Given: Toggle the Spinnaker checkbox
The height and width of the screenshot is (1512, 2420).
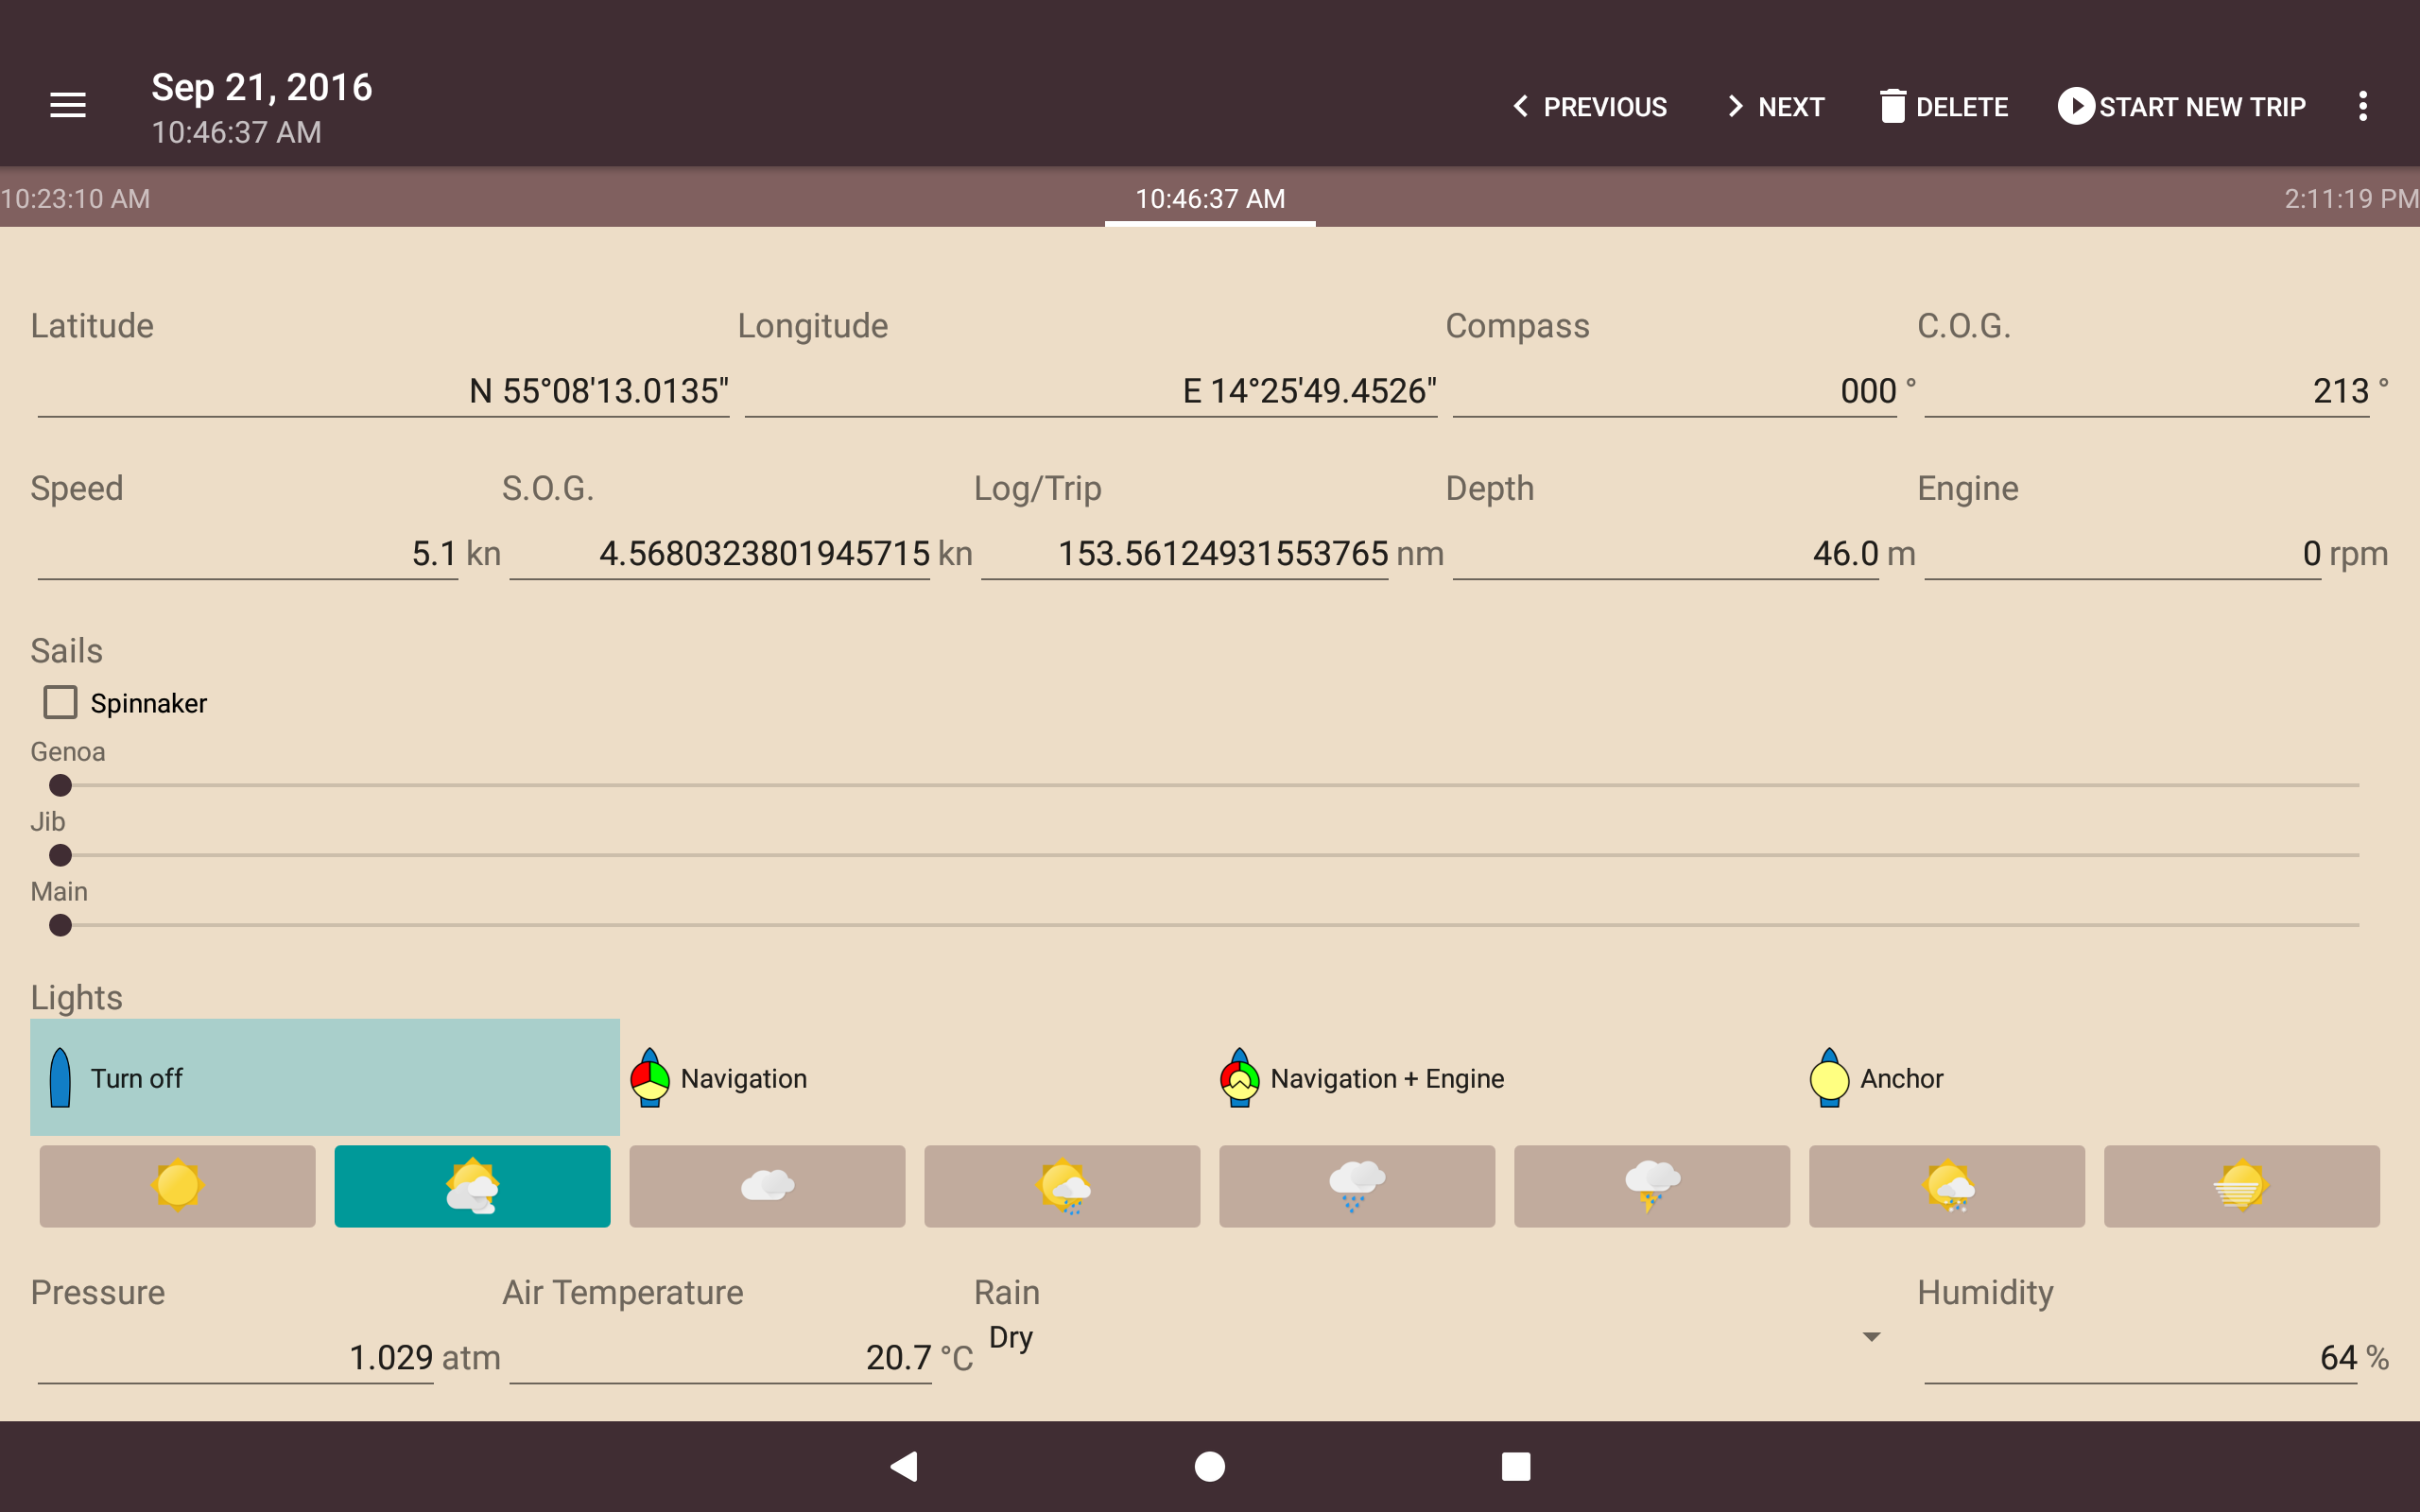Looking at the screenshot, I should pos(60,702).
